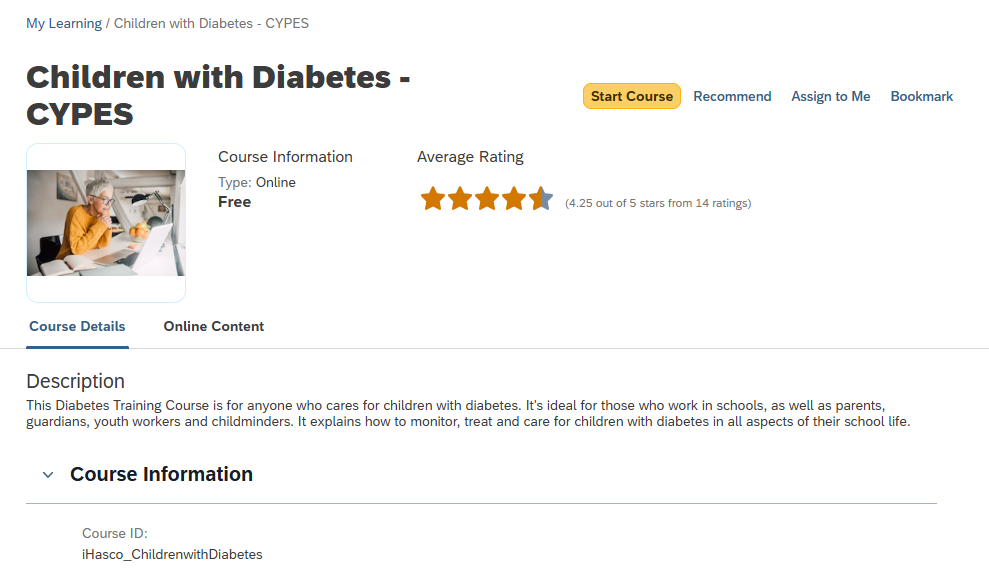The width and height of the screenshot is (989, 579).
Task: Click the first rating star
Action: click(433, 199)
